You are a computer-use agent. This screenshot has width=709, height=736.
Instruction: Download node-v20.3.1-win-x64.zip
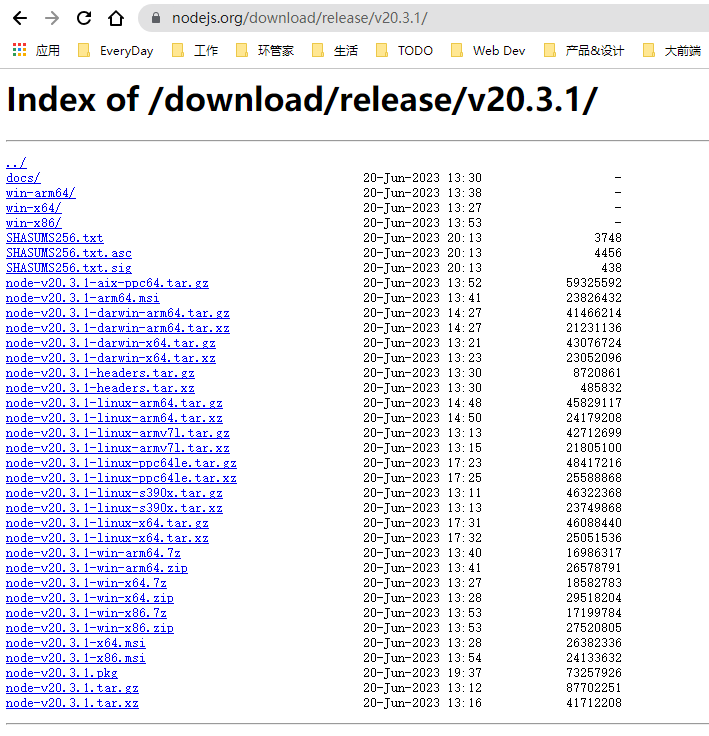(x=90, y=598)
